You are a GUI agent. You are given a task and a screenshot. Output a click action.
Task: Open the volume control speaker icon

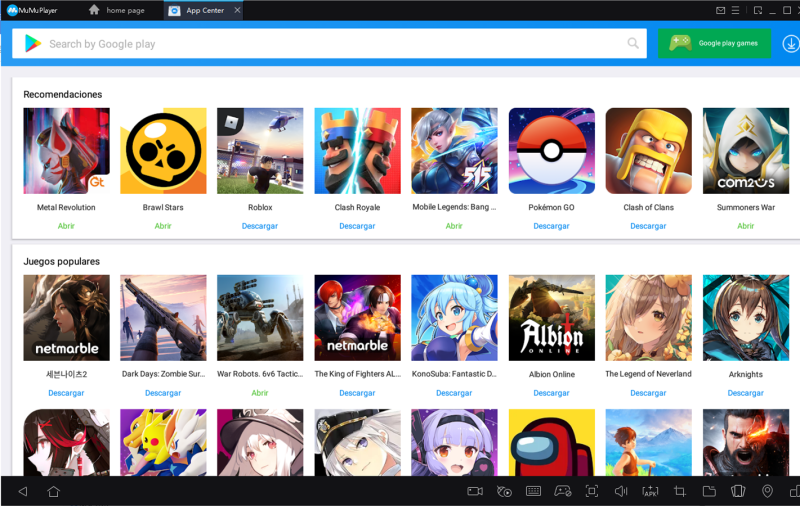click(621, 491)
